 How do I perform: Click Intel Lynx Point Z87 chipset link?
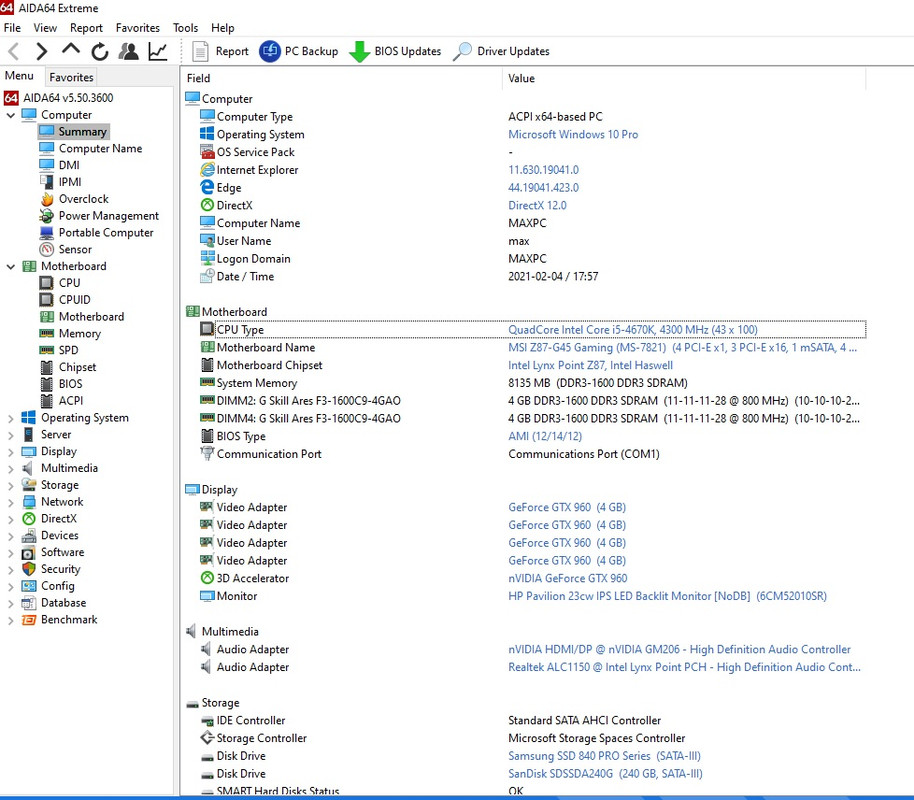pyautogui.click(x=590, y=365)
